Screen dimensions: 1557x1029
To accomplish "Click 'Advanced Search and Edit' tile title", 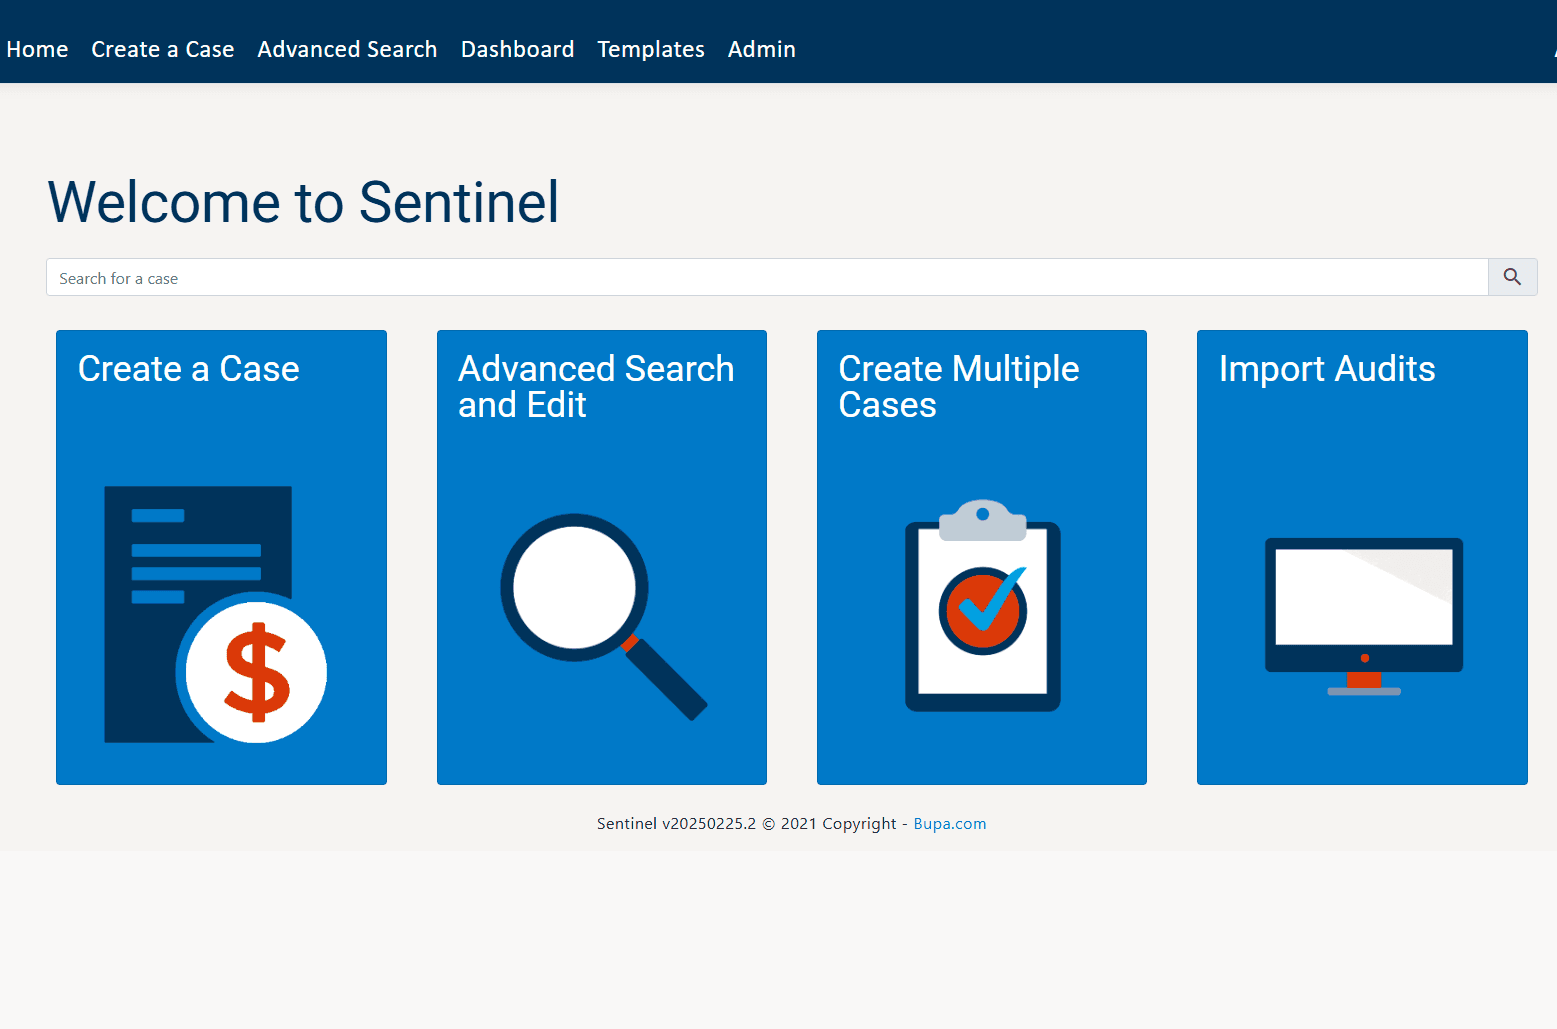I will pyautogui.click(x=595, y=386).
